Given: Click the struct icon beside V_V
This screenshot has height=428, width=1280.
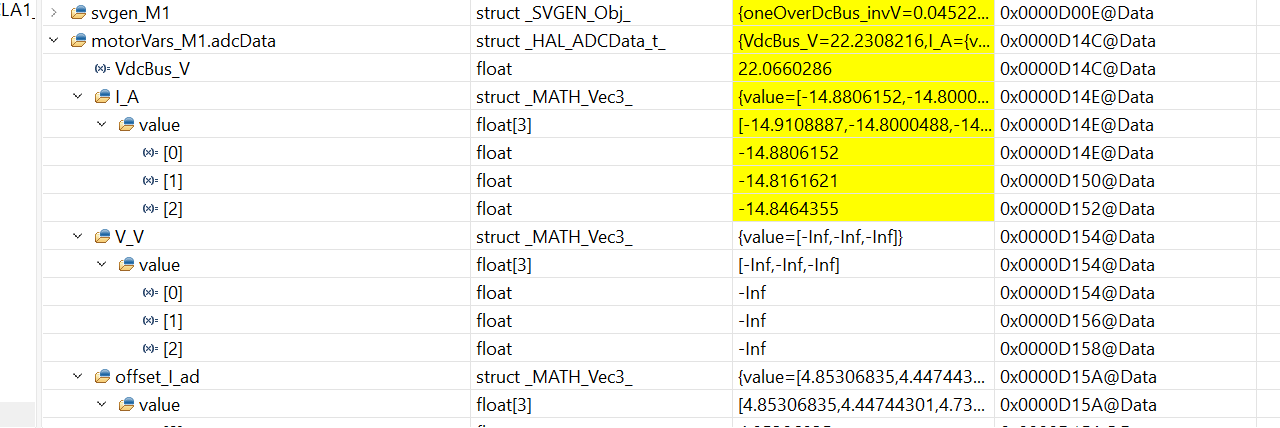Looking at the screenshot, I should (102, 237).
